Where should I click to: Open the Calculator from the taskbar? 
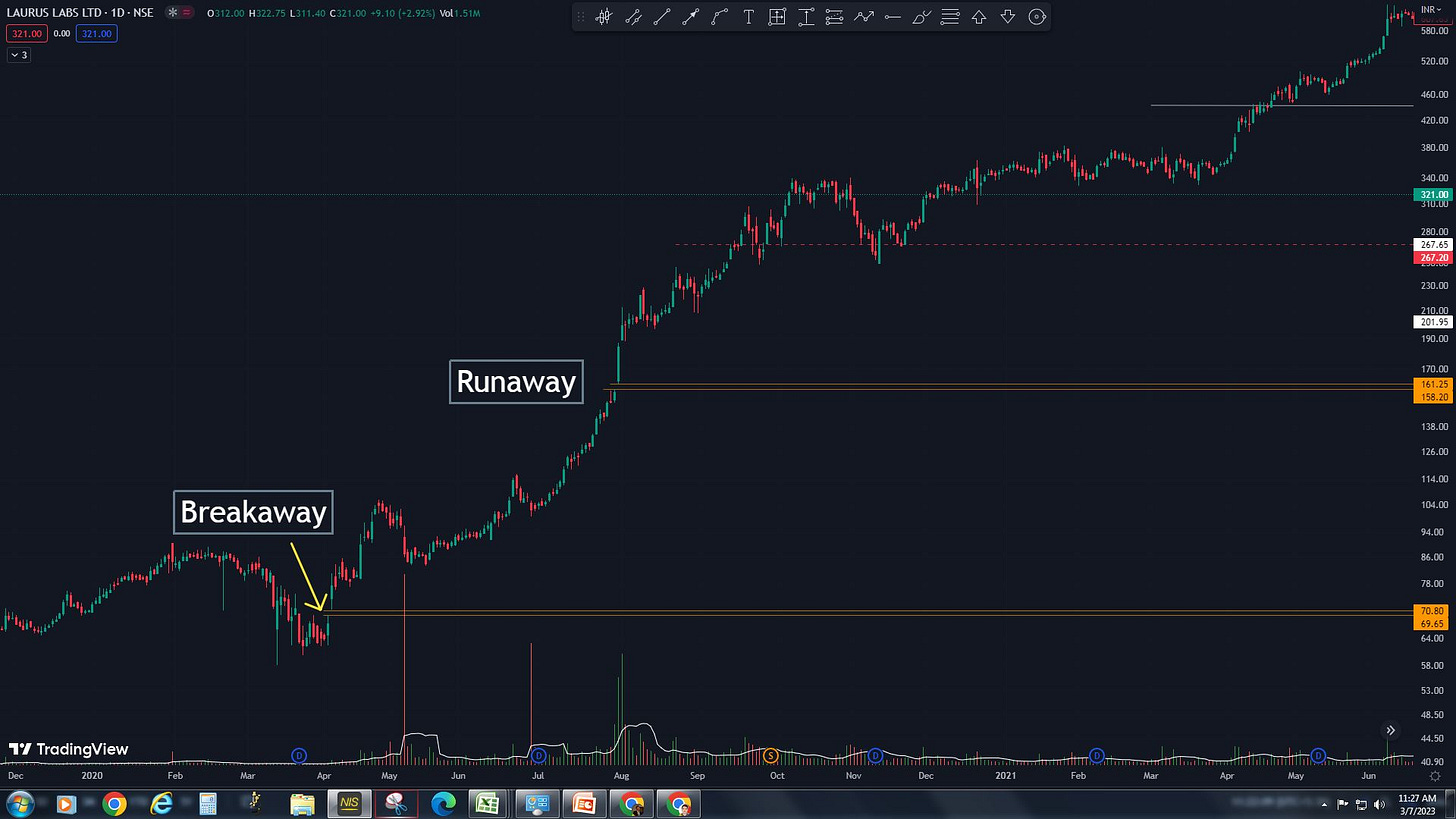(208, 804)
